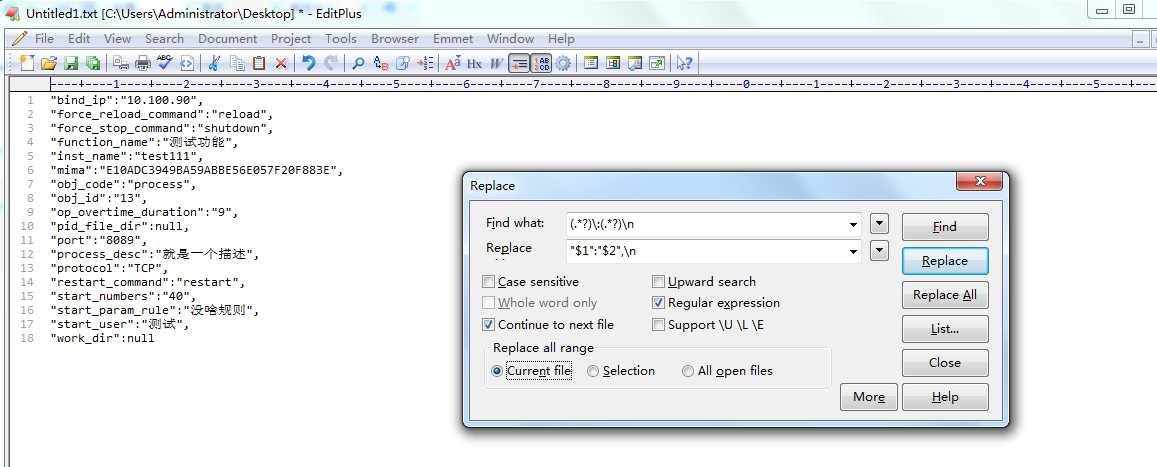Screen dimensions: 1157x467
Task: Click the Find in Files icon
Action: (x=402, y=63)
